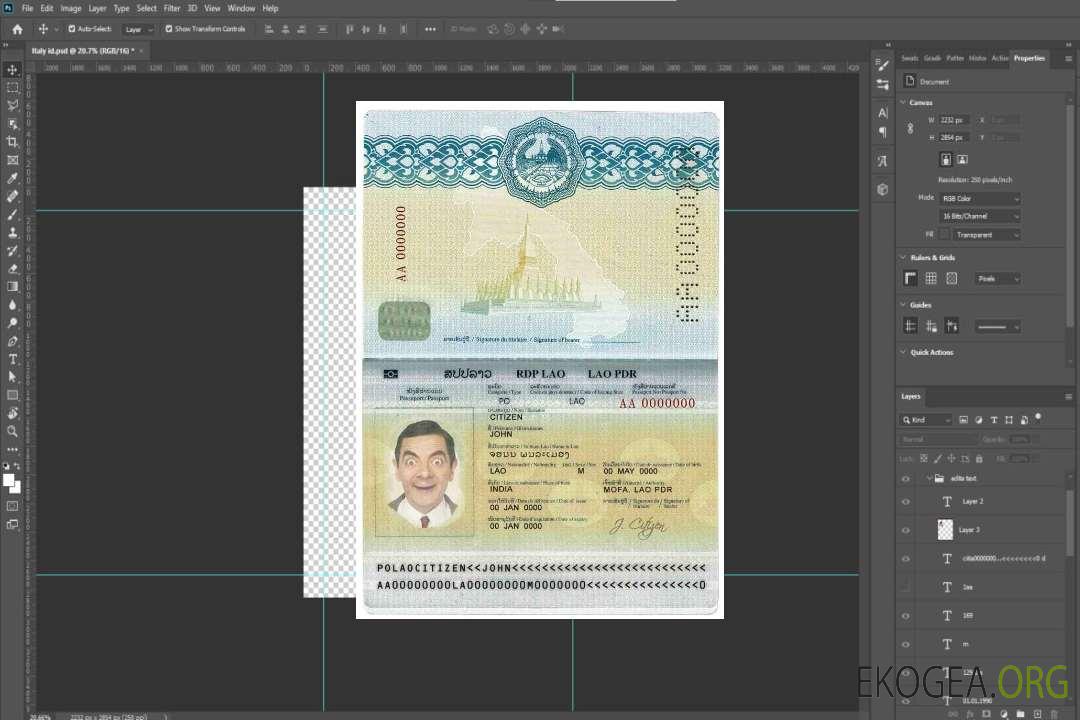Select the Eraser tool
This screenshot has width=1080, height=720.
[12, 269]
